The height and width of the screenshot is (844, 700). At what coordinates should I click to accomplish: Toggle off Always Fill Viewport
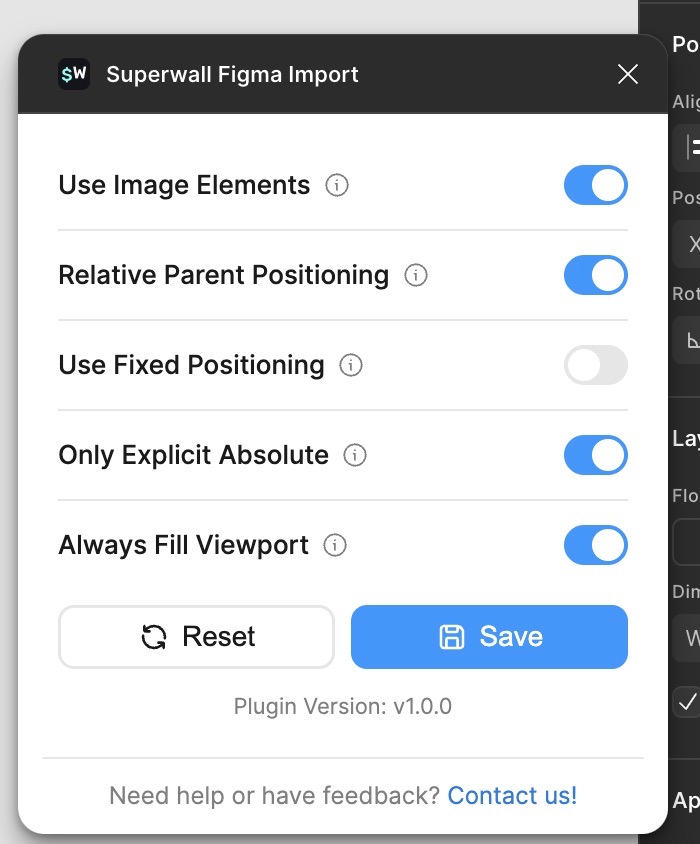[x=595, y=545]
